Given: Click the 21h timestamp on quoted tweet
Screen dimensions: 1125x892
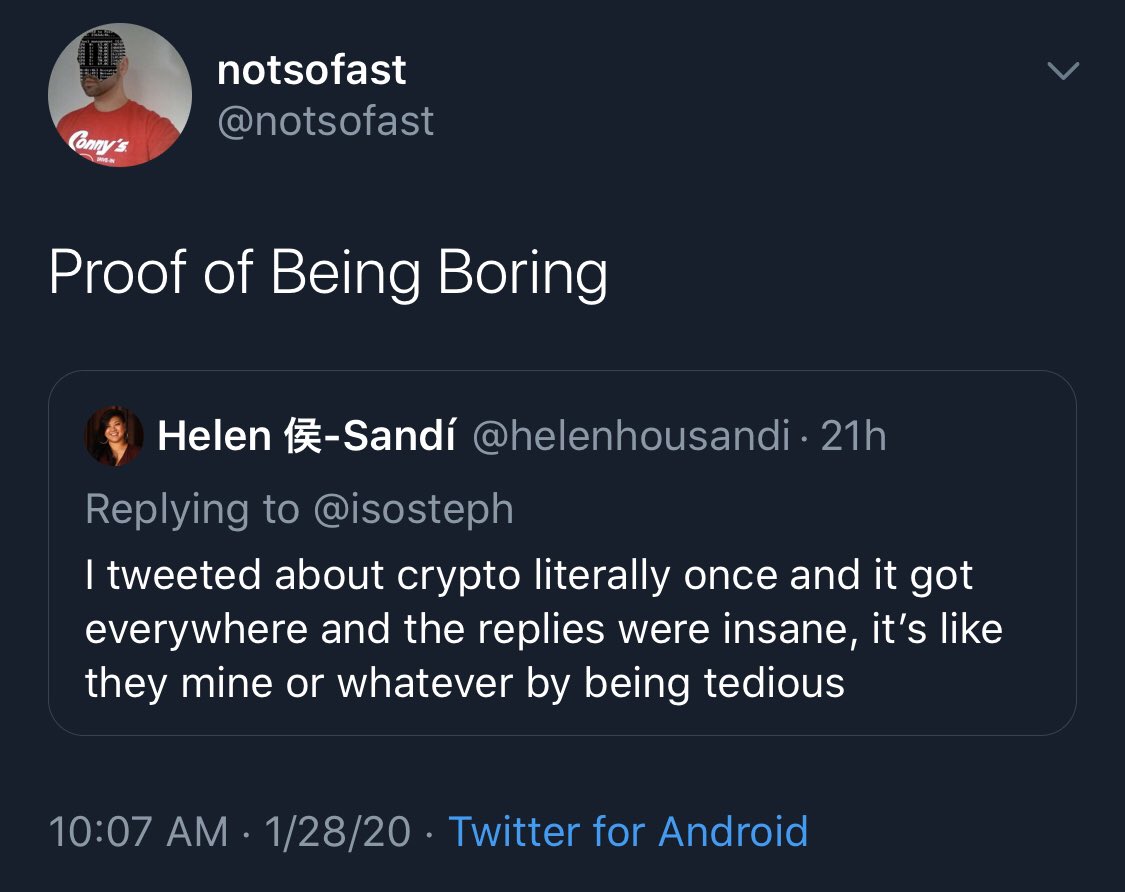Looking at the screenshot, I should 853,436.
